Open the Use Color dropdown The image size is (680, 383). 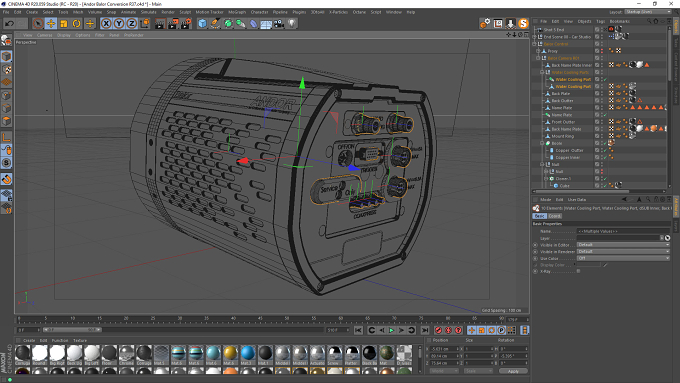pyautogui.click(x=624, y=258)
